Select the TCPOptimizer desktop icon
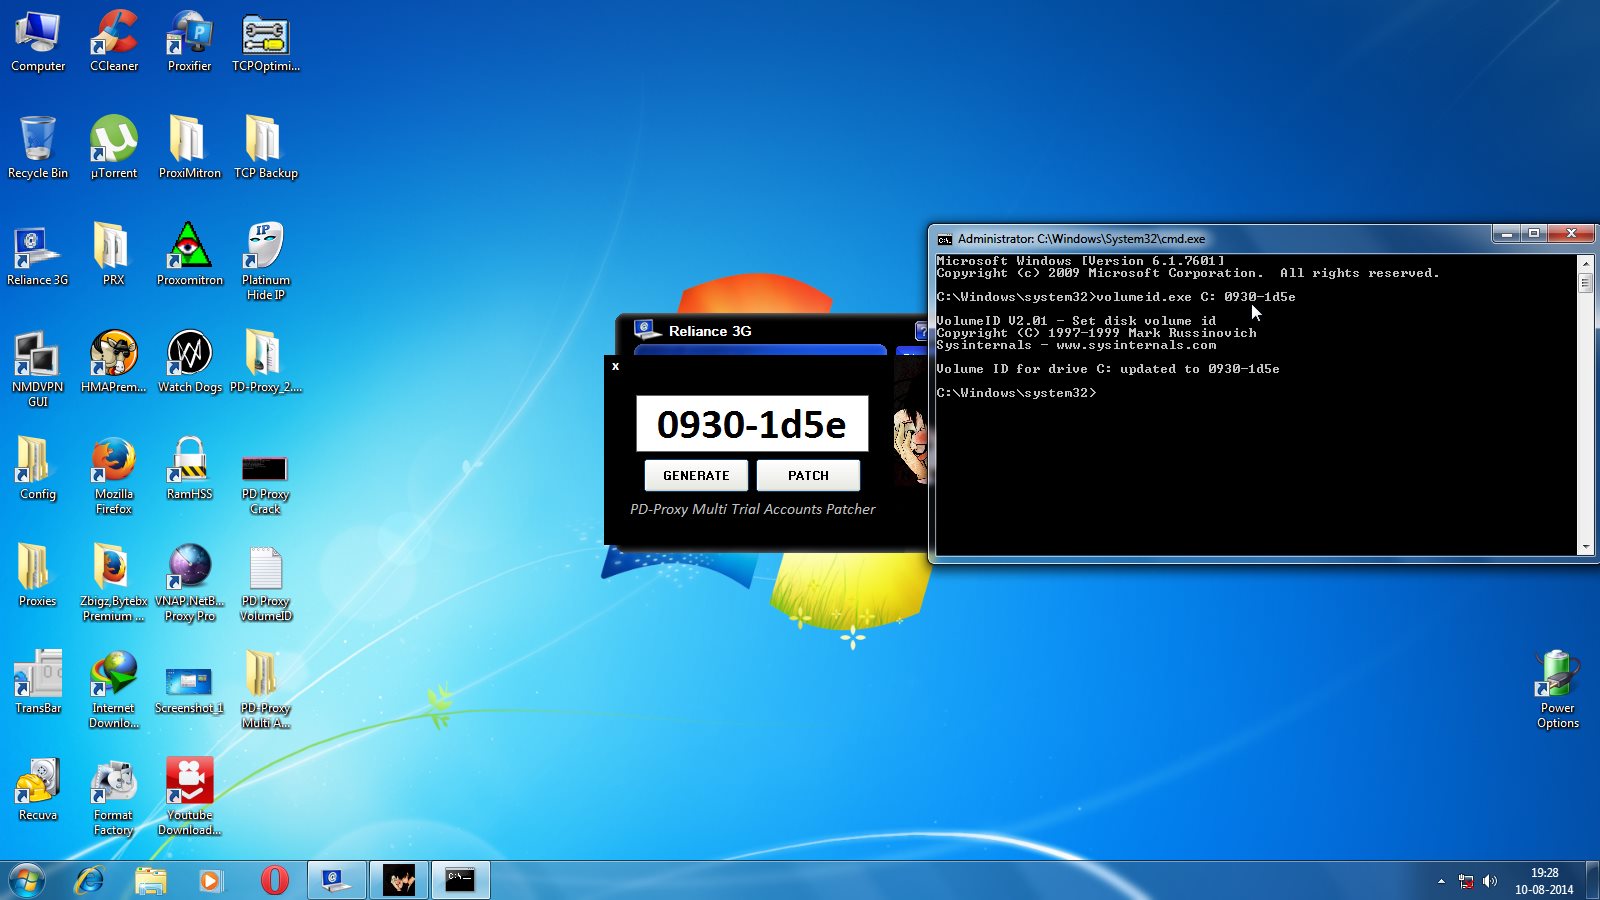Viewport: 1600px width, 900px height. coord(266,42)
